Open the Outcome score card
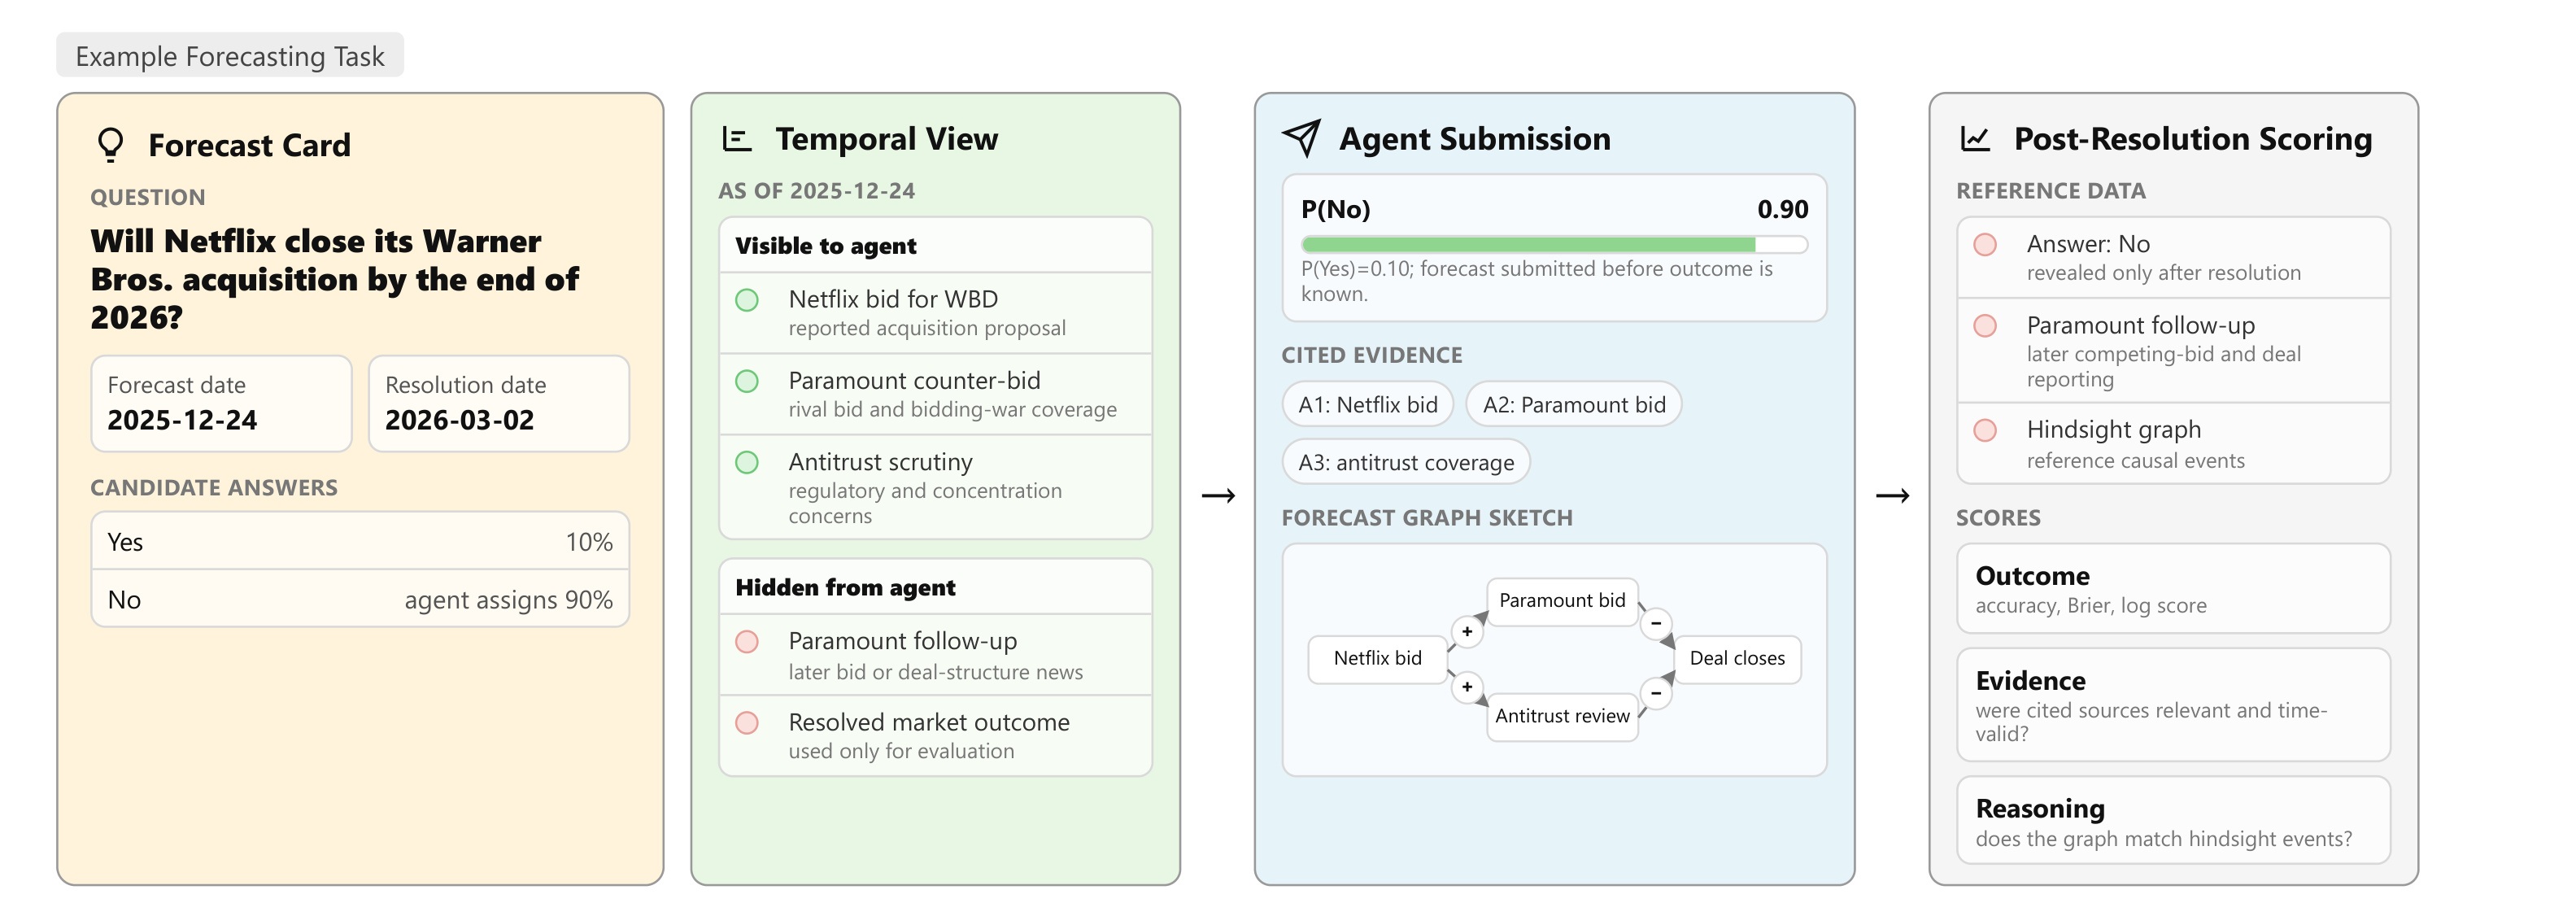 (2173, 589)
